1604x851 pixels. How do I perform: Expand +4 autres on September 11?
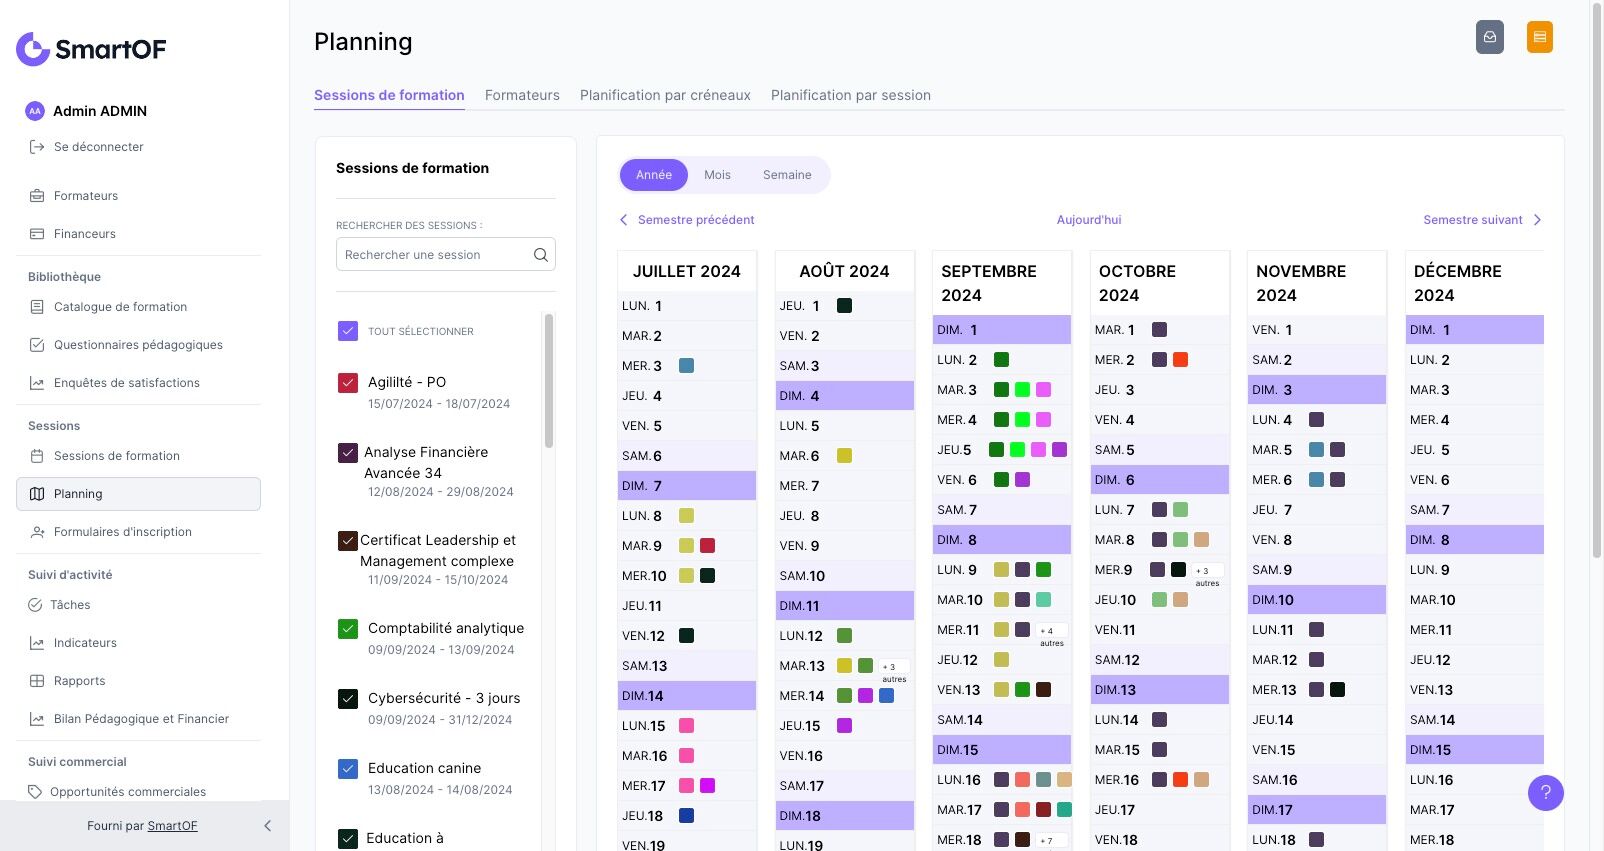tap(1051, 635)
